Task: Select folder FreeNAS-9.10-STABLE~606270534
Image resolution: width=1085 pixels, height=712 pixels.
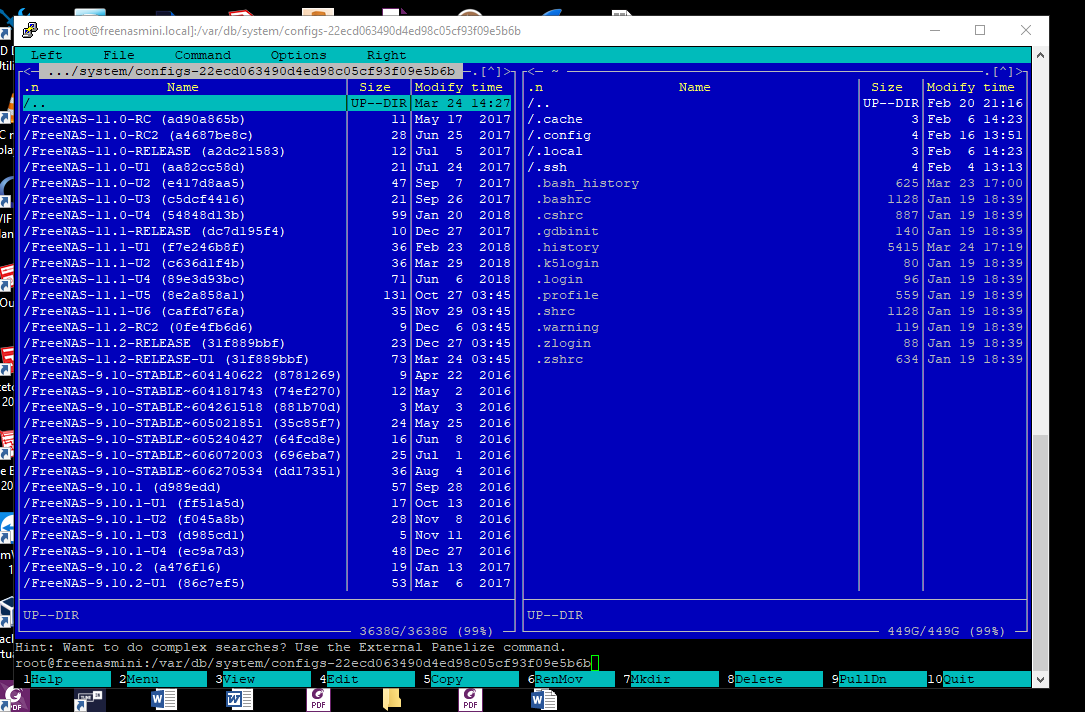Action: click(x=267, y=471)
